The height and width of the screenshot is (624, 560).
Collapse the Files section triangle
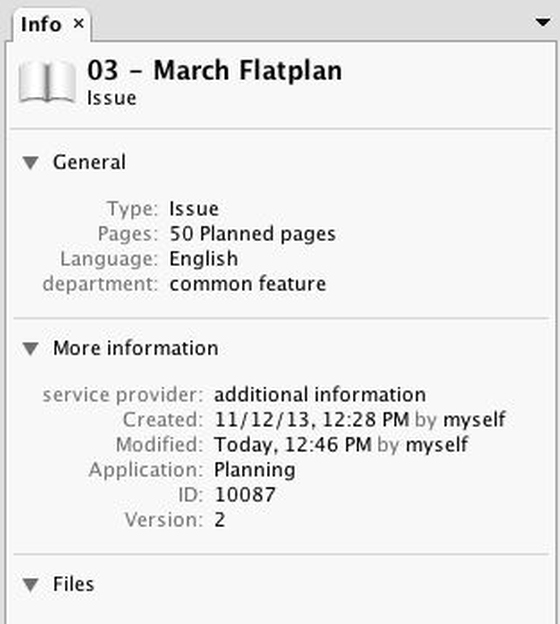[31, 584]
